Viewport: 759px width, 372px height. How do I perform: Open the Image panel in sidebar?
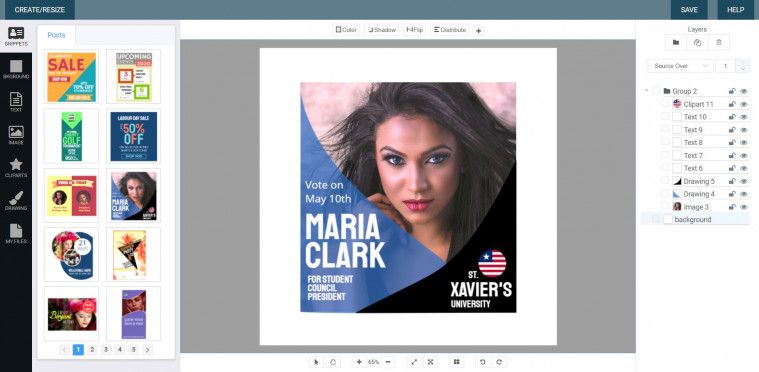click(x=15, y=135)
